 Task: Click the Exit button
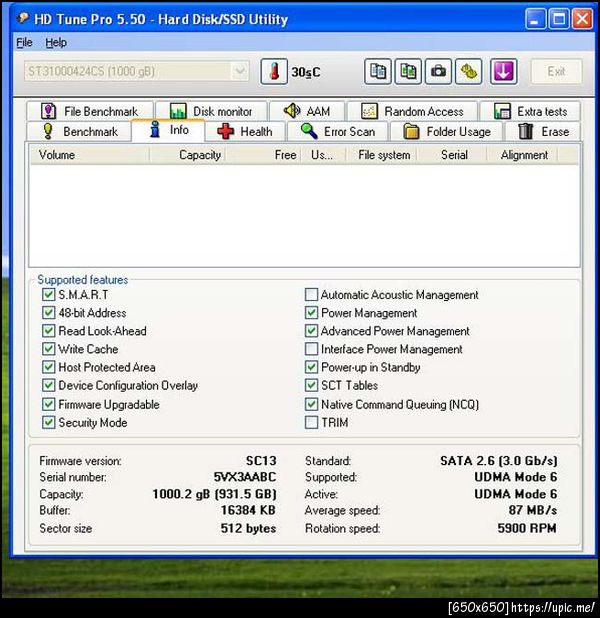(556, 71)
